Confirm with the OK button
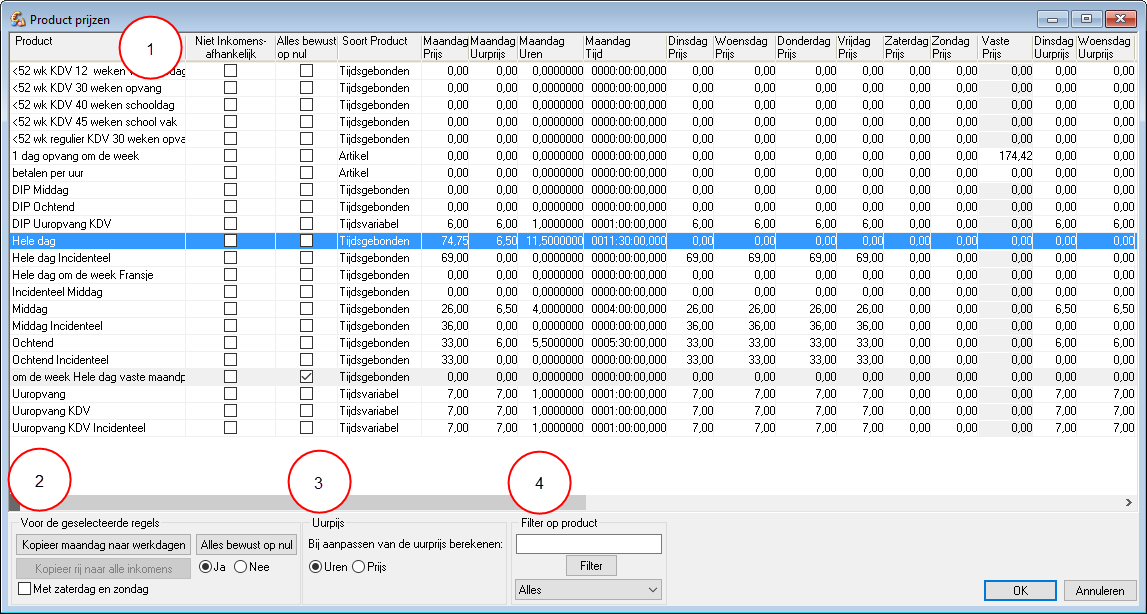The height and width of the screenshot is (614, 1147). coord(1019,590)
